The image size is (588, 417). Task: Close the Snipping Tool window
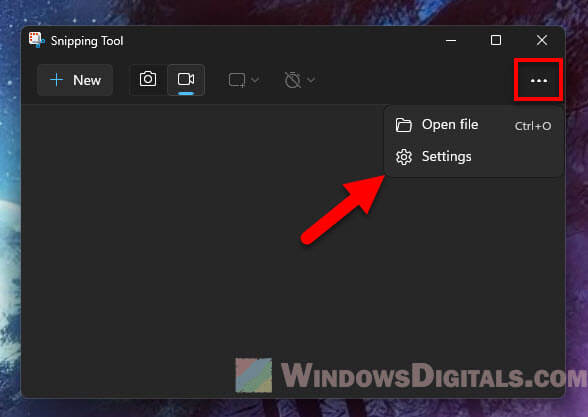542,40
